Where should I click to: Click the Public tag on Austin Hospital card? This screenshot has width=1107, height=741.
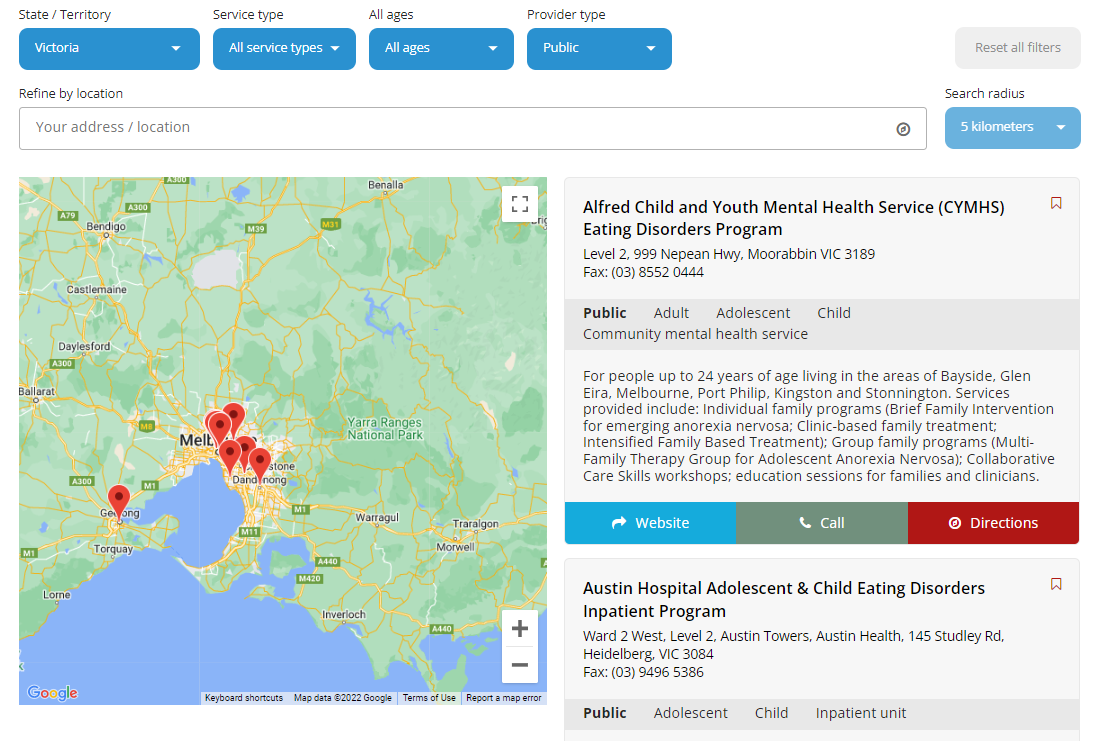604,713
